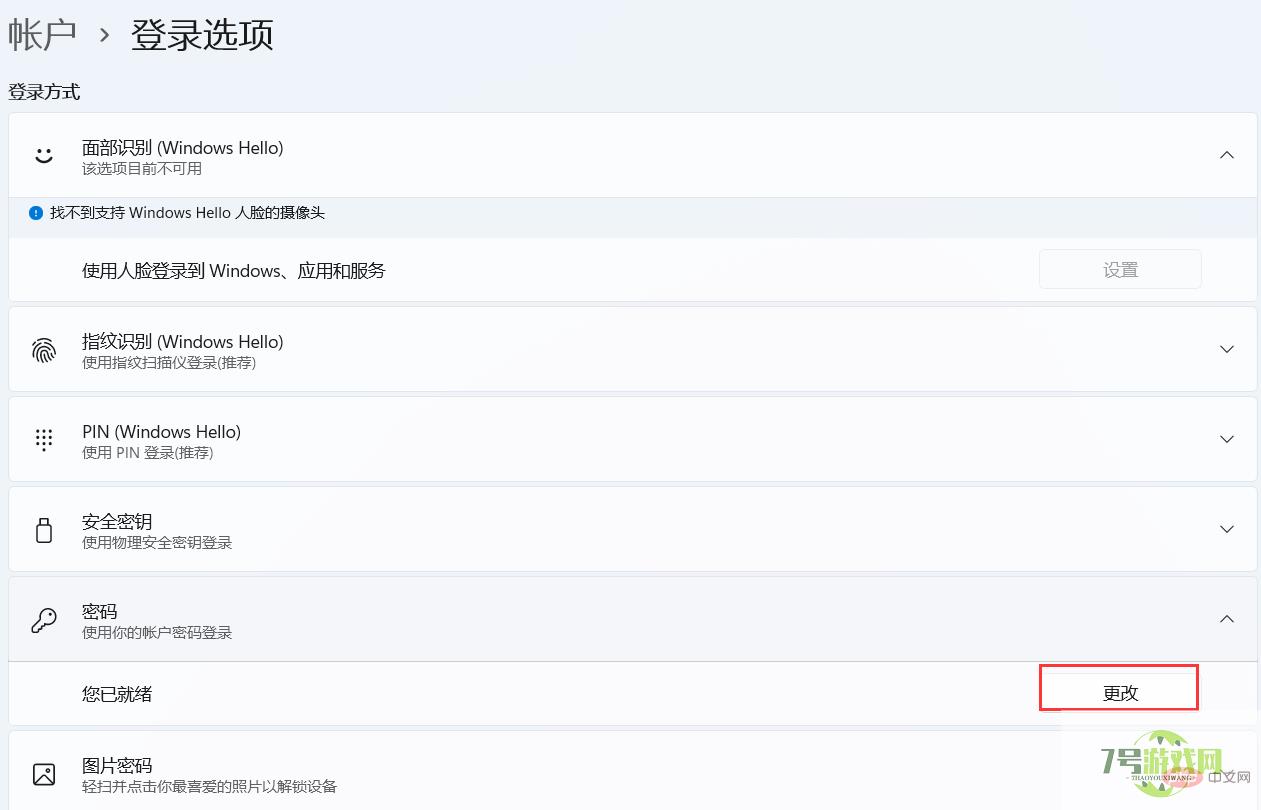This screenshot has height=810, width=1261.
Task: Select the PIN (Windows Hello) label
Action: pyautogui.click(x=161, y=432)
